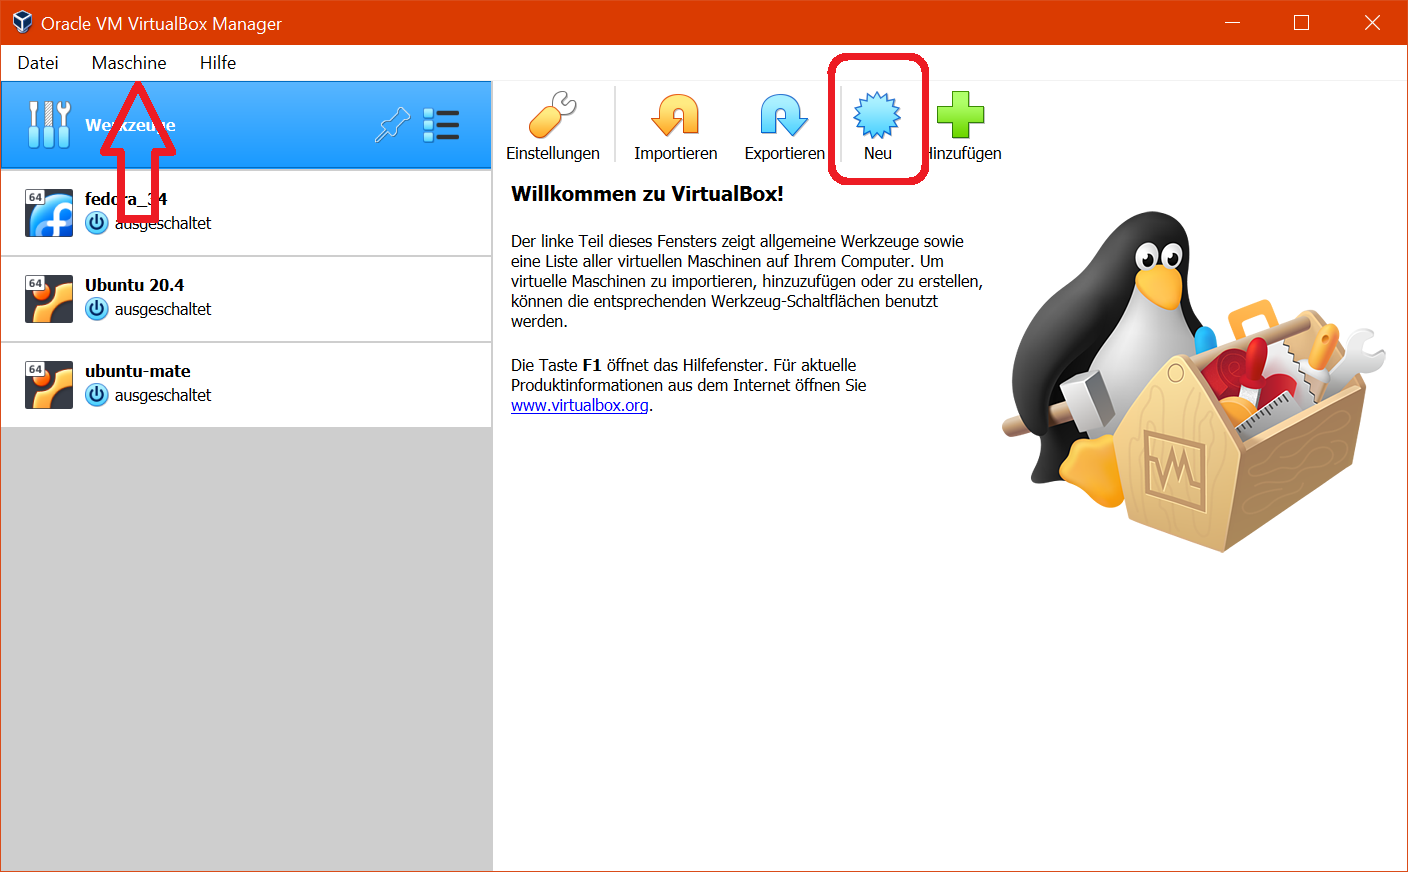Click 'ausgeschaltet' status under ubuntu-mate

pos(163,395)
